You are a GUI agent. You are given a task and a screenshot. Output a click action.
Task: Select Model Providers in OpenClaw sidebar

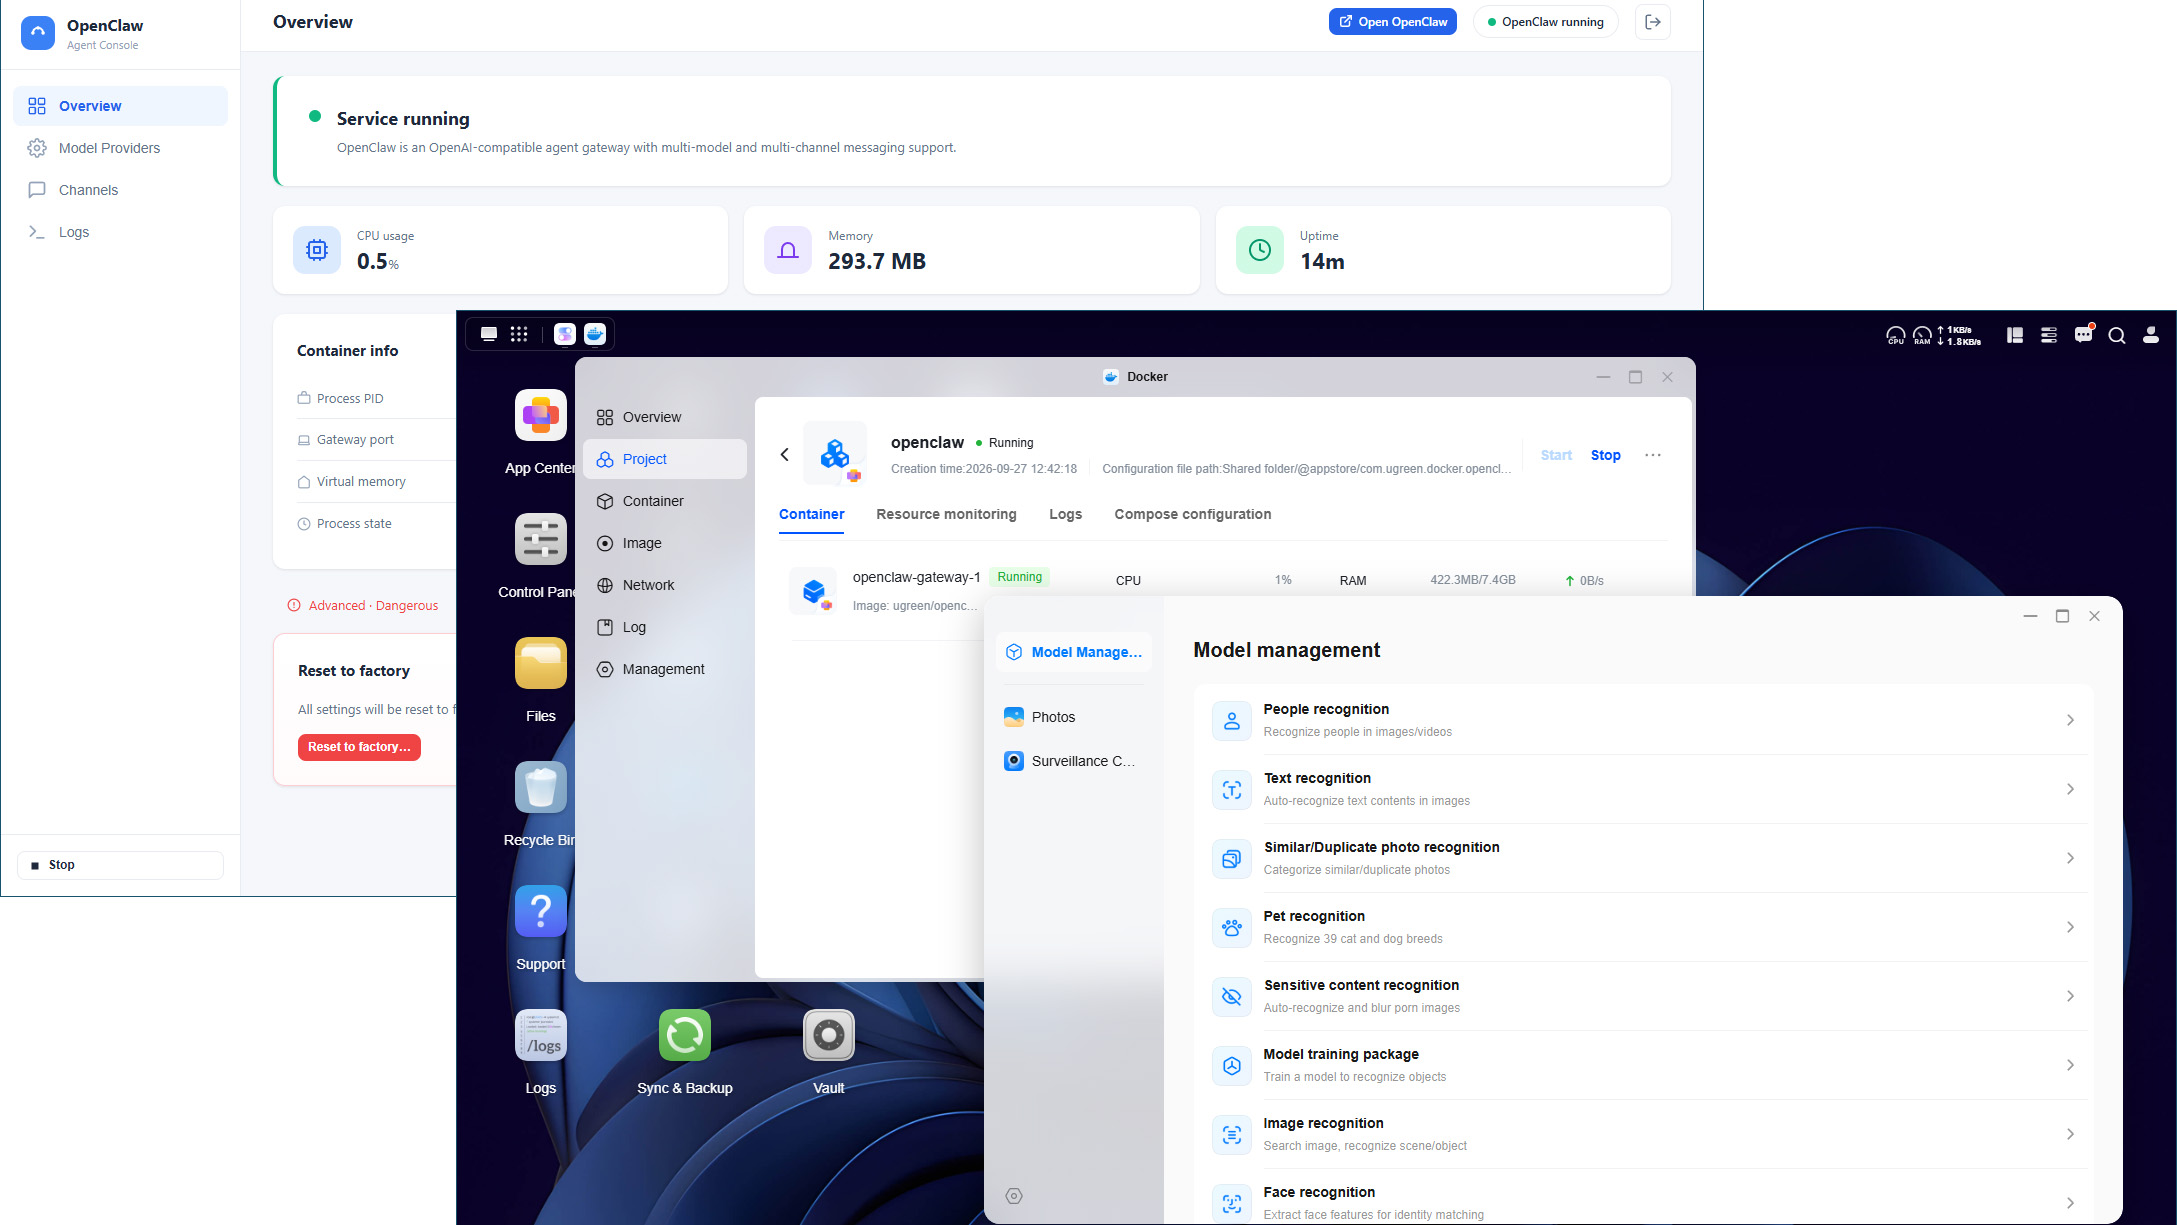coord(120,148)
